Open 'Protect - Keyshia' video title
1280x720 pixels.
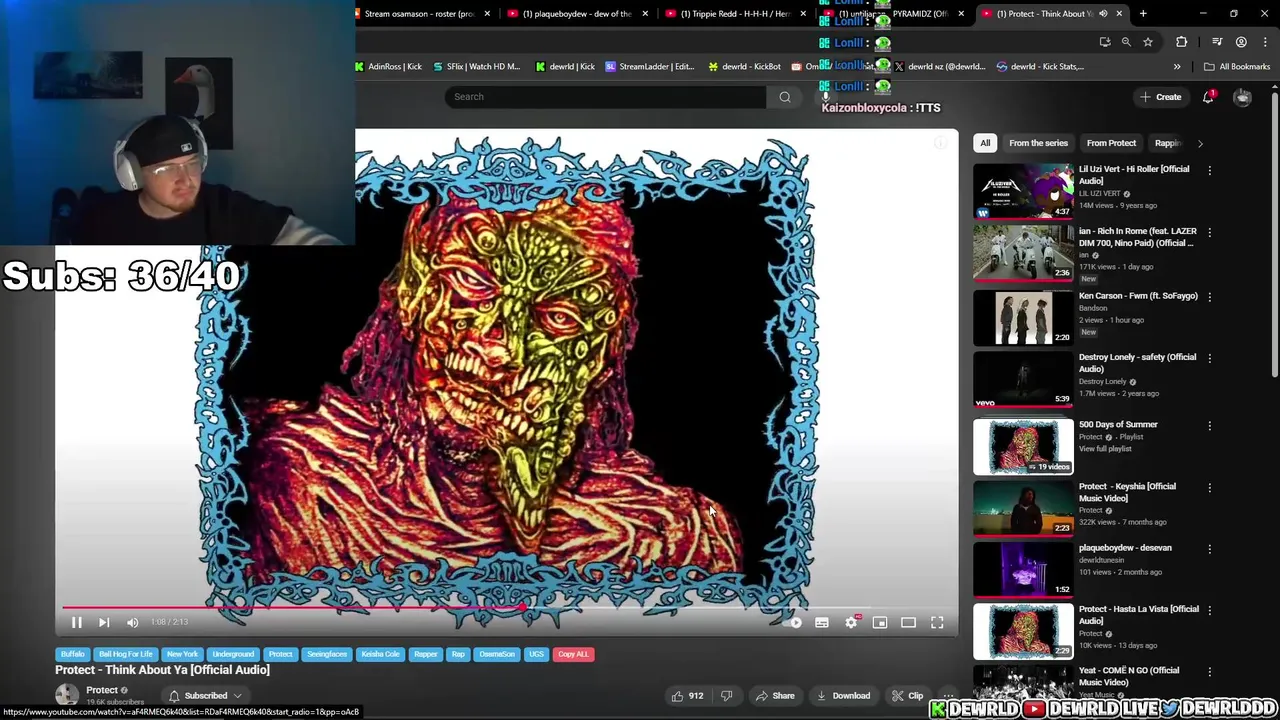[x=1127, y=492]
